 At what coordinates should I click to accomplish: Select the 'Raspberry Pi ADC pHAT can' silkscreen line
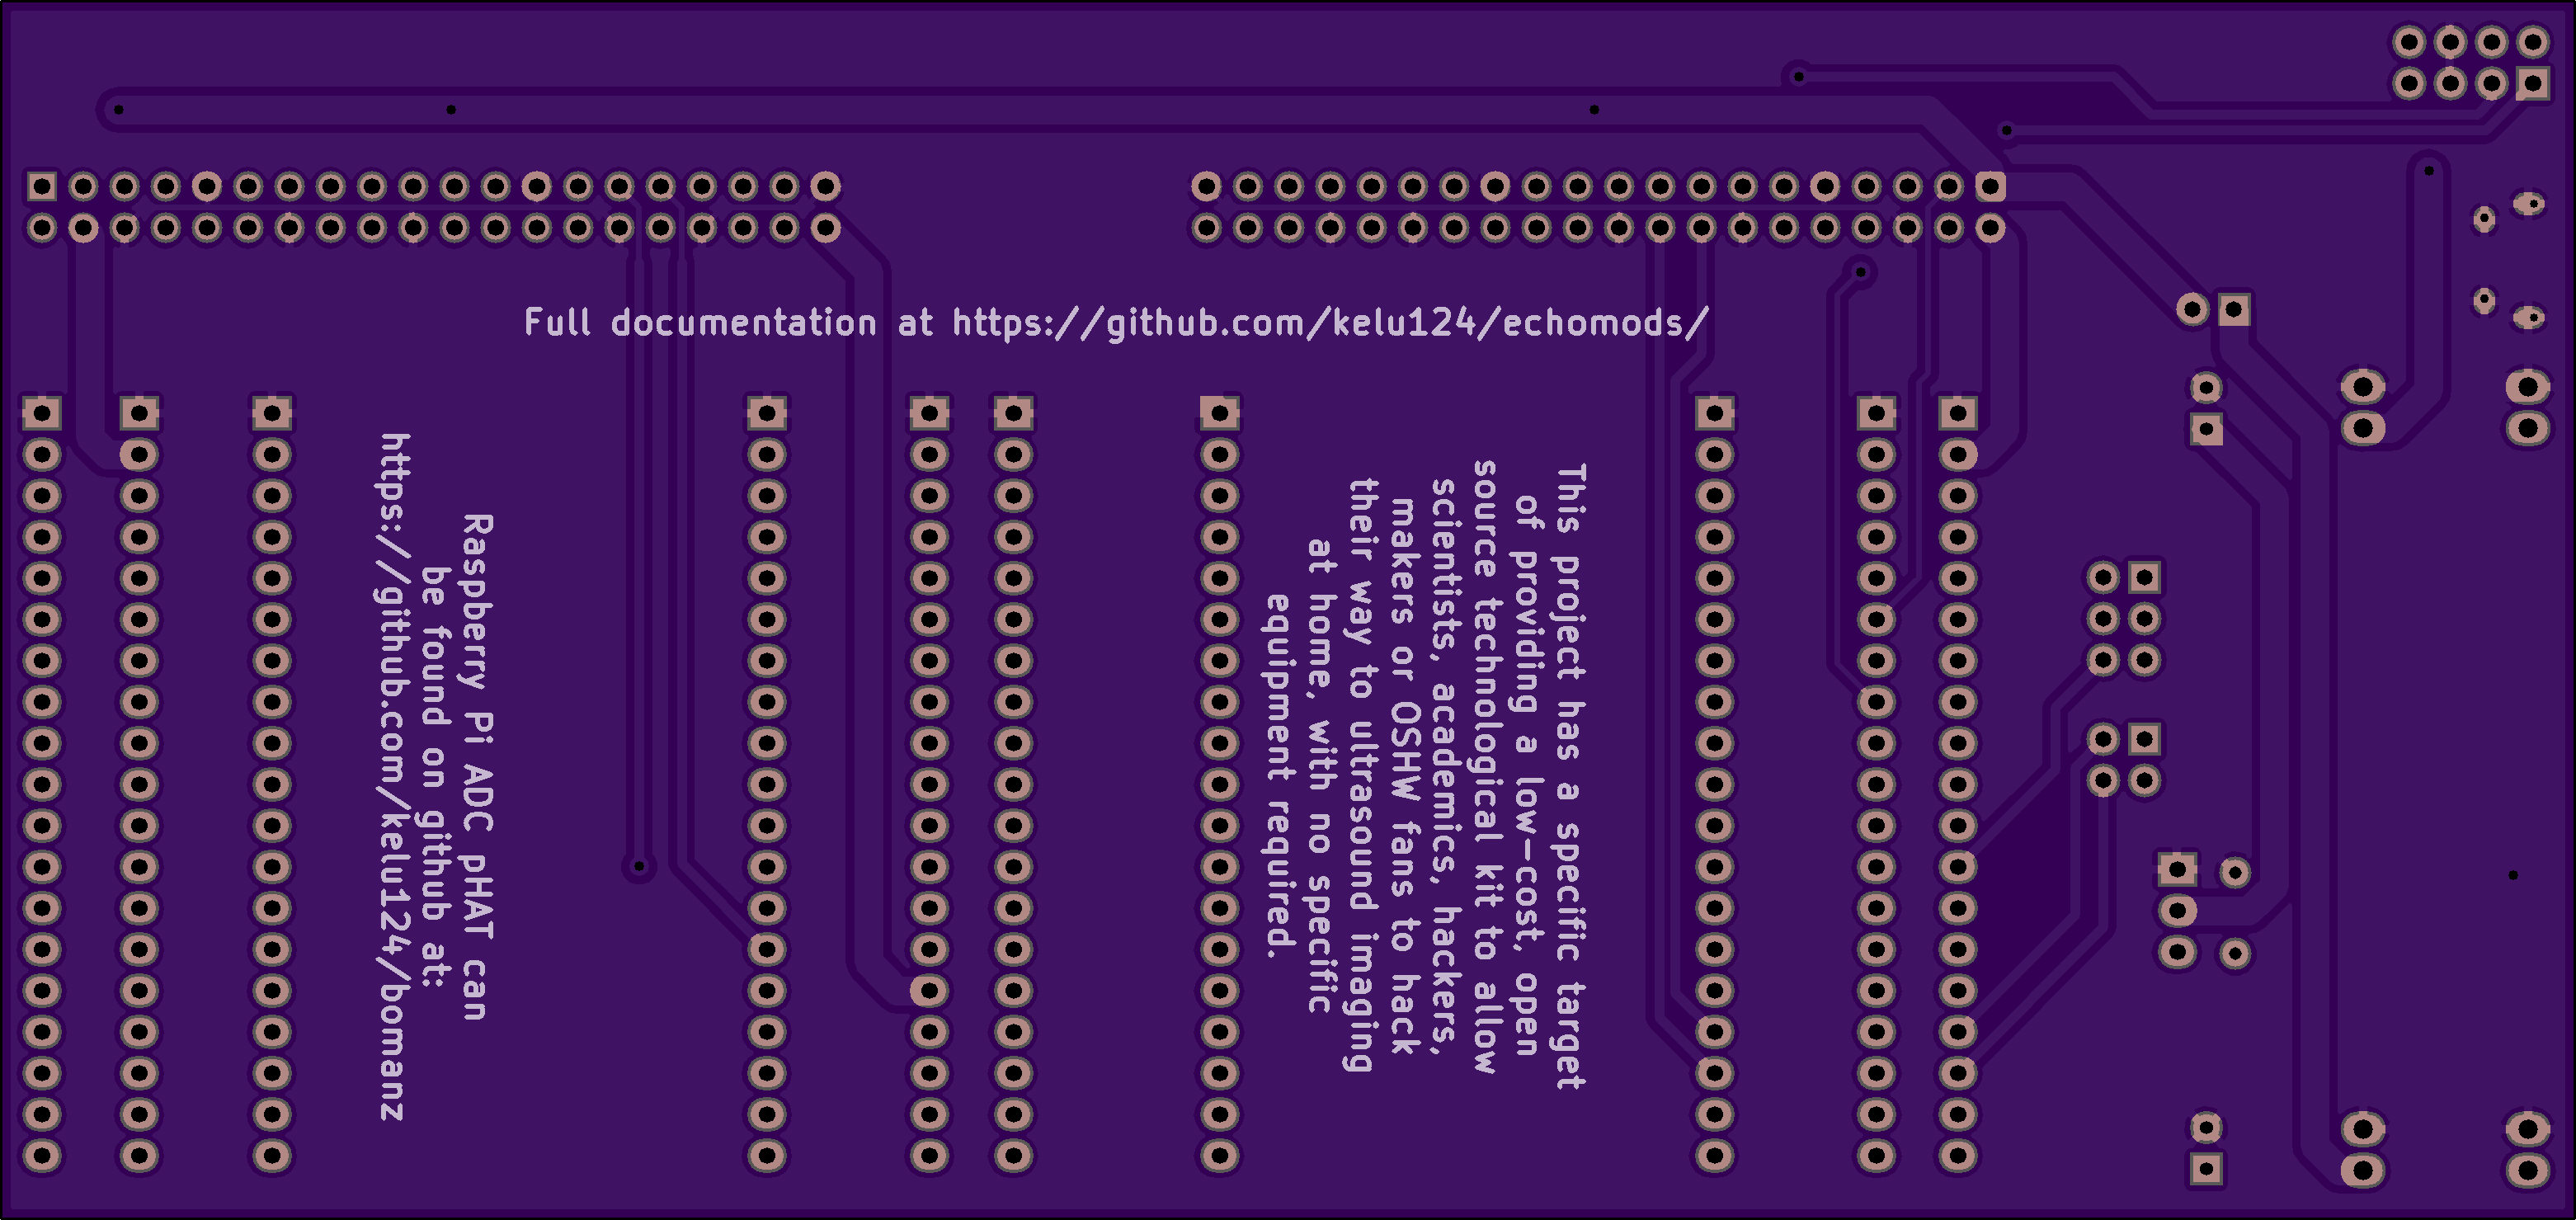[477, 767]
